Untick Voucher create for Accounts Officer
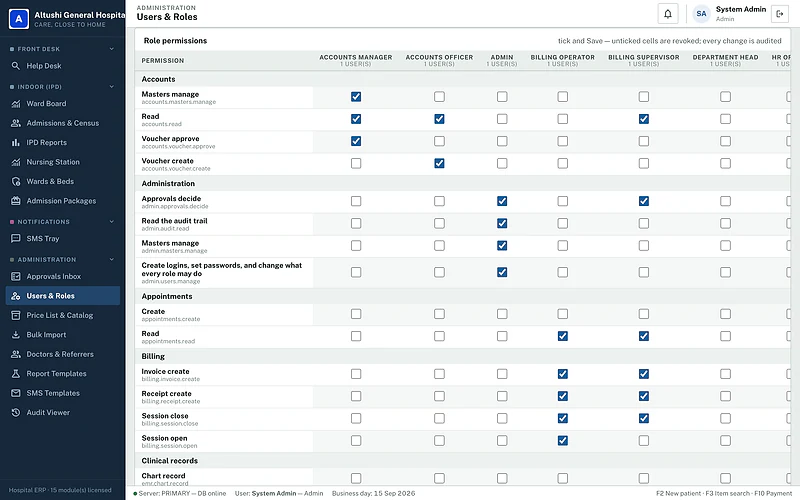The height and width of the screenshot is (500, 800). tap(439, 163)
